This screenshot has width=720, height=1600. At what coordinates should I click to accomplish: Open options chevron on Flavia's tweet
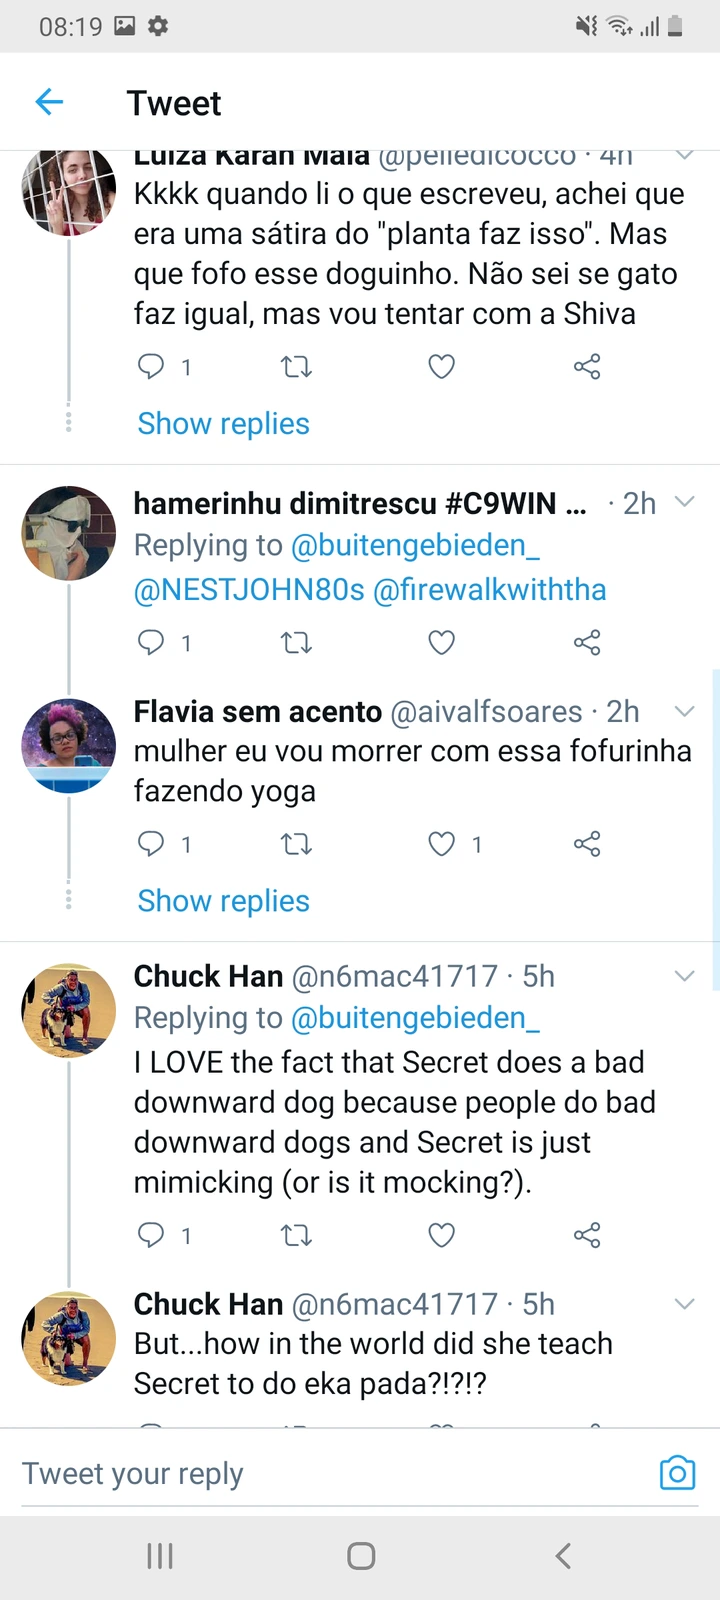pyautogui.click(x=685, y=711)
